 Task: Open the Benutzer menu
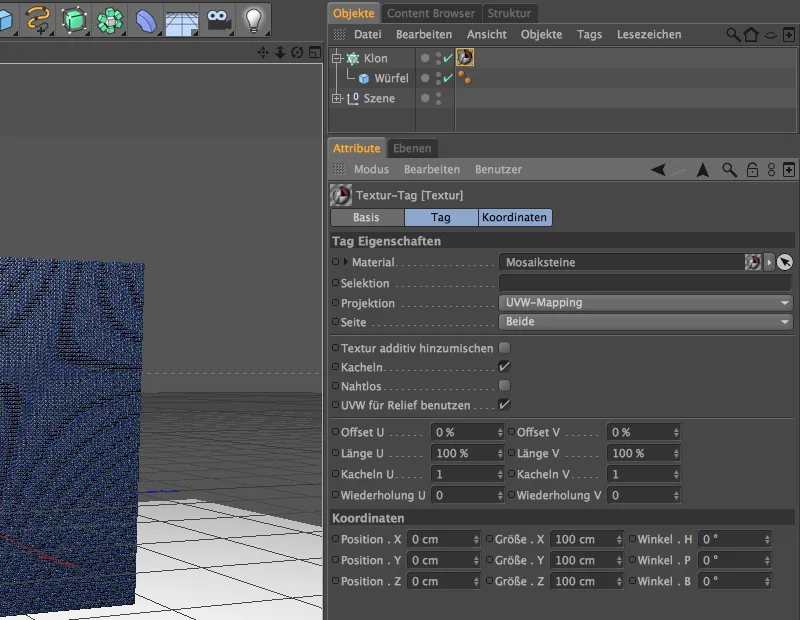coord(498,169)
